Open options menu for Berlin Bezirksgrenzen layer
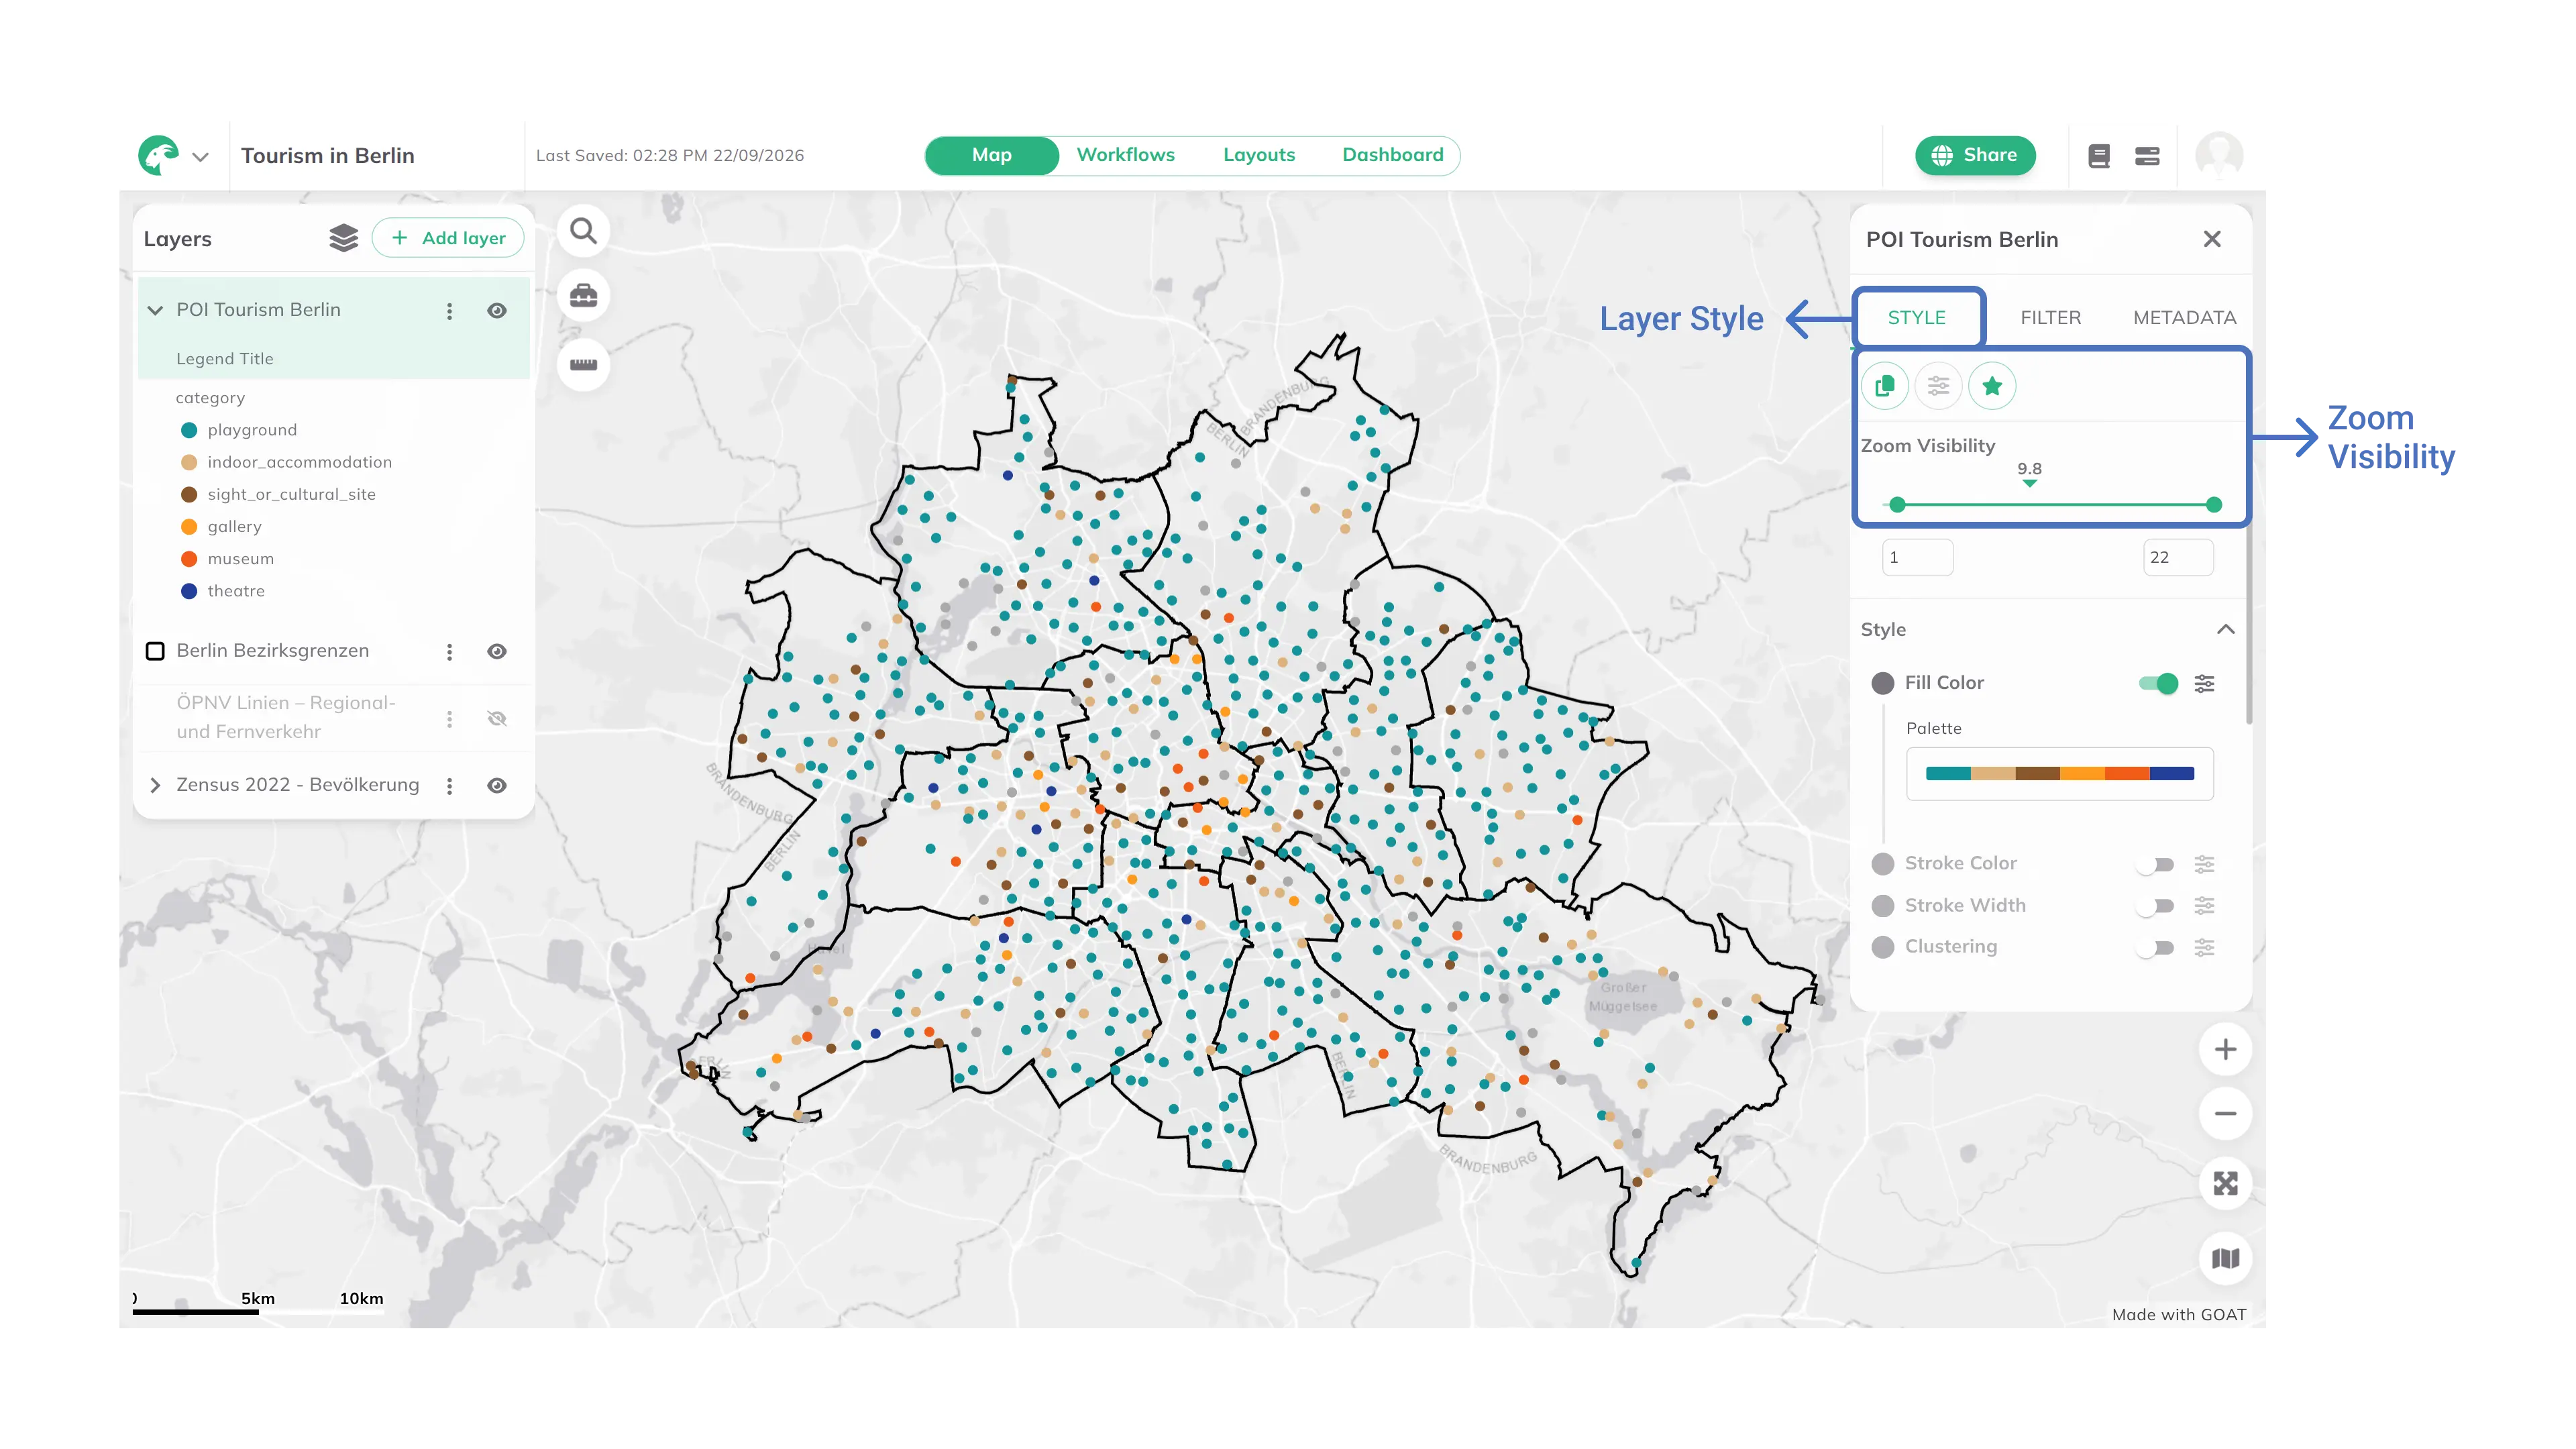 449,652
